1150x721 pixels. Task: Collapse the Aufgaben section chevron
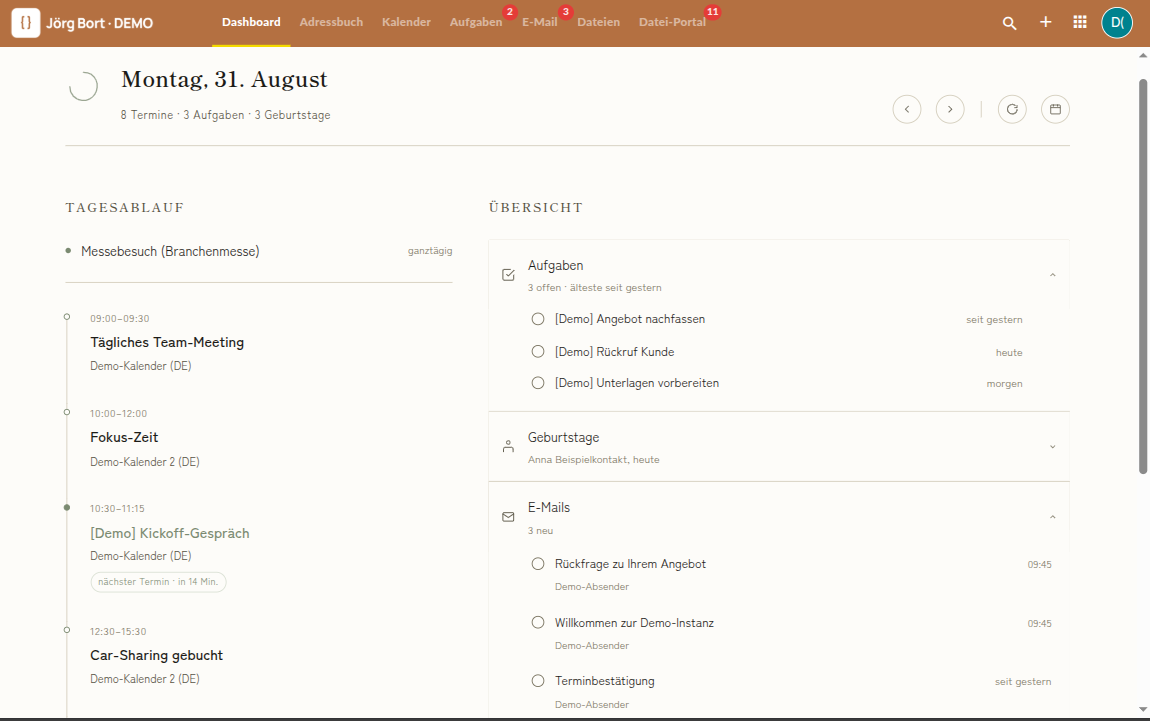[x=1052, y=275]
